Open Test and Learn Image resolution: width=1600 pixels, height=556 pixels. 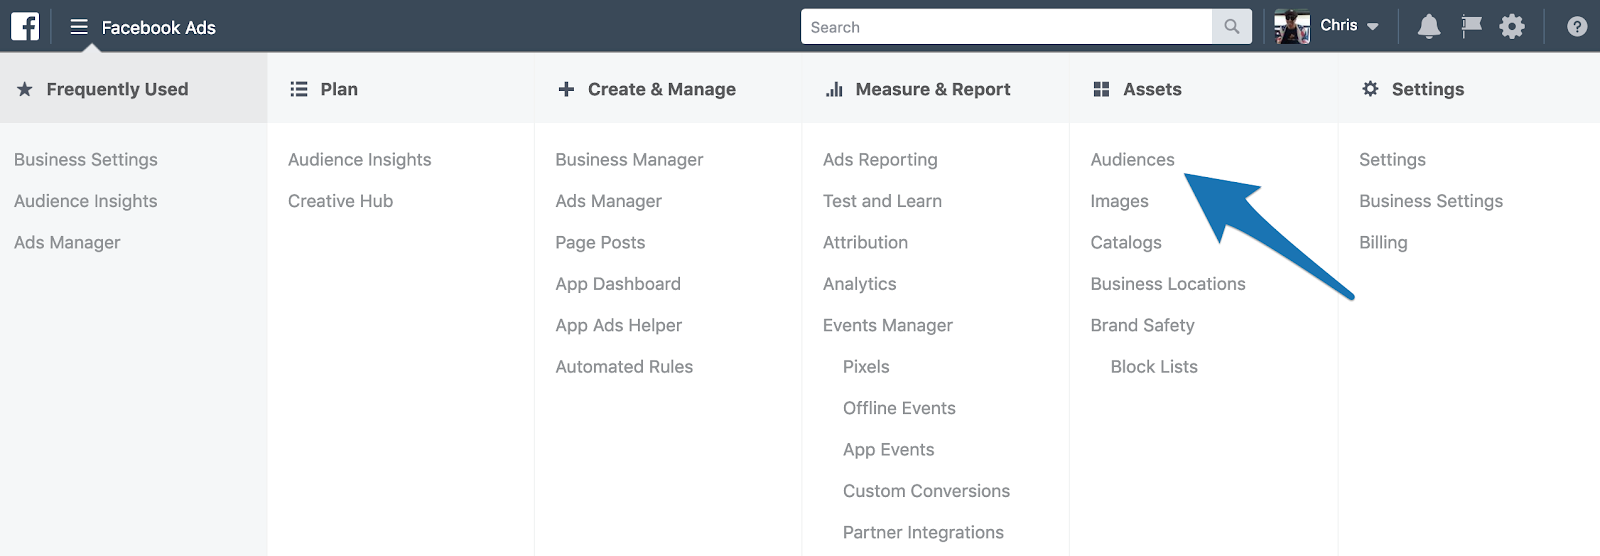(882, 201)
